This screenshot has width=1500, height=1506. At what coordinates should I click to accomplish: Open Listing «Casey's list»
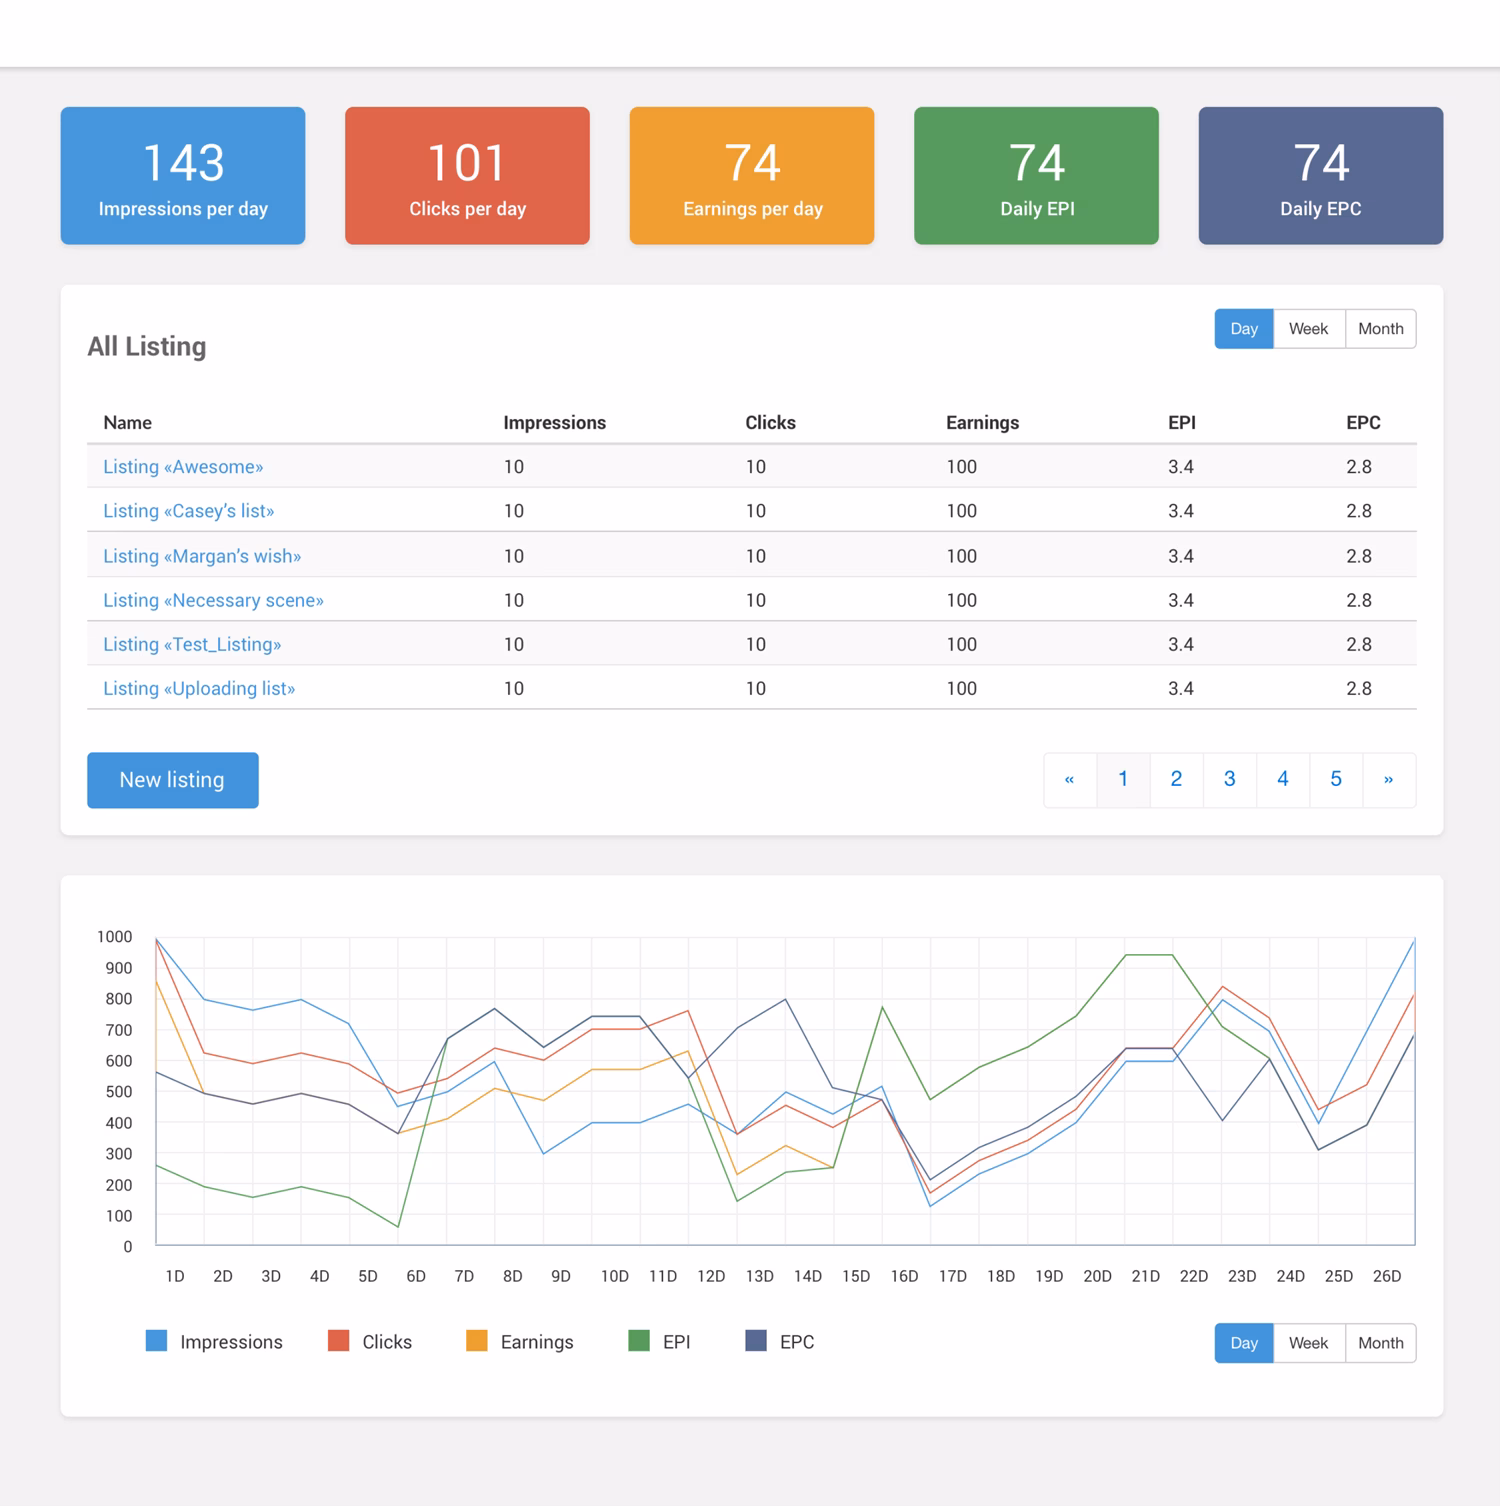click(x=190, y=510)
